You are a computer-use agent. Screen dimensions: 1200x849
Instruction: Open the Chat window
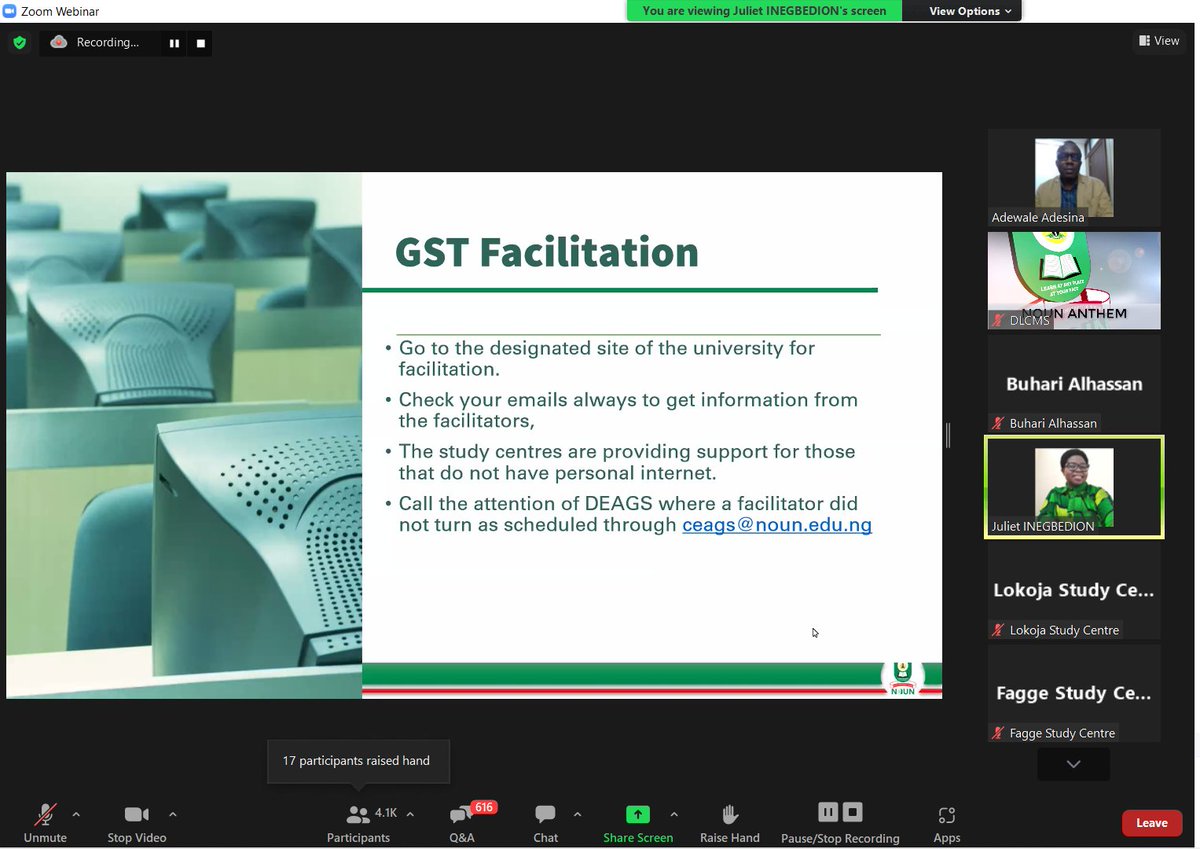[545, 823]
